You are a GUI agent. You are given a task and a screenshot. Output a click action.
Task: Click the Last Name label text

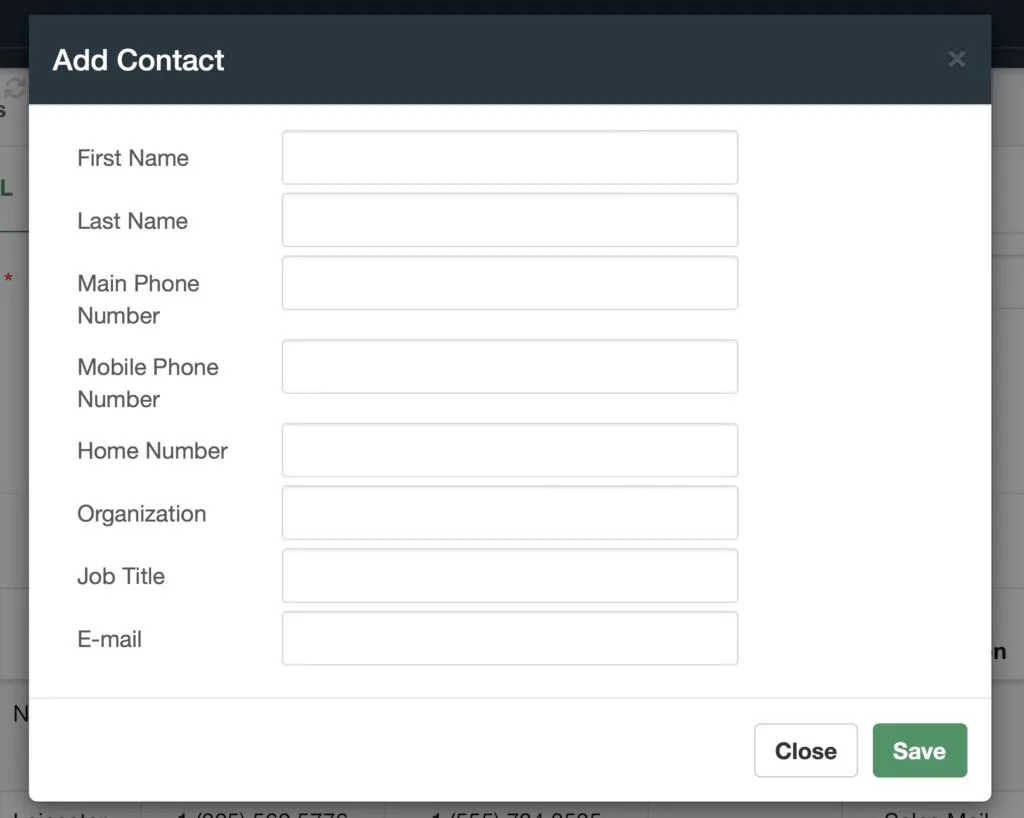point(133,221)
